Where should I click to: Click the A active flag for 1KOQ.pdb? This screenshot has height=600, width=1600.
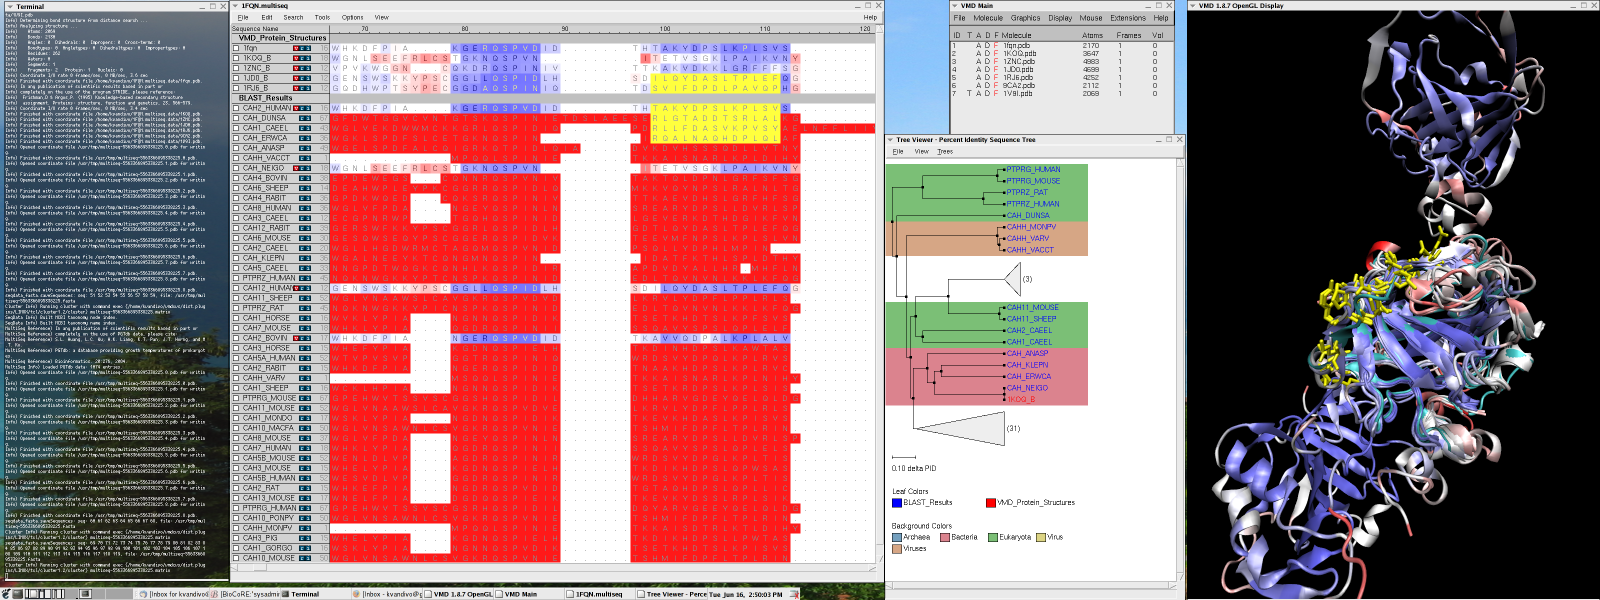click(x=980, y=53)
